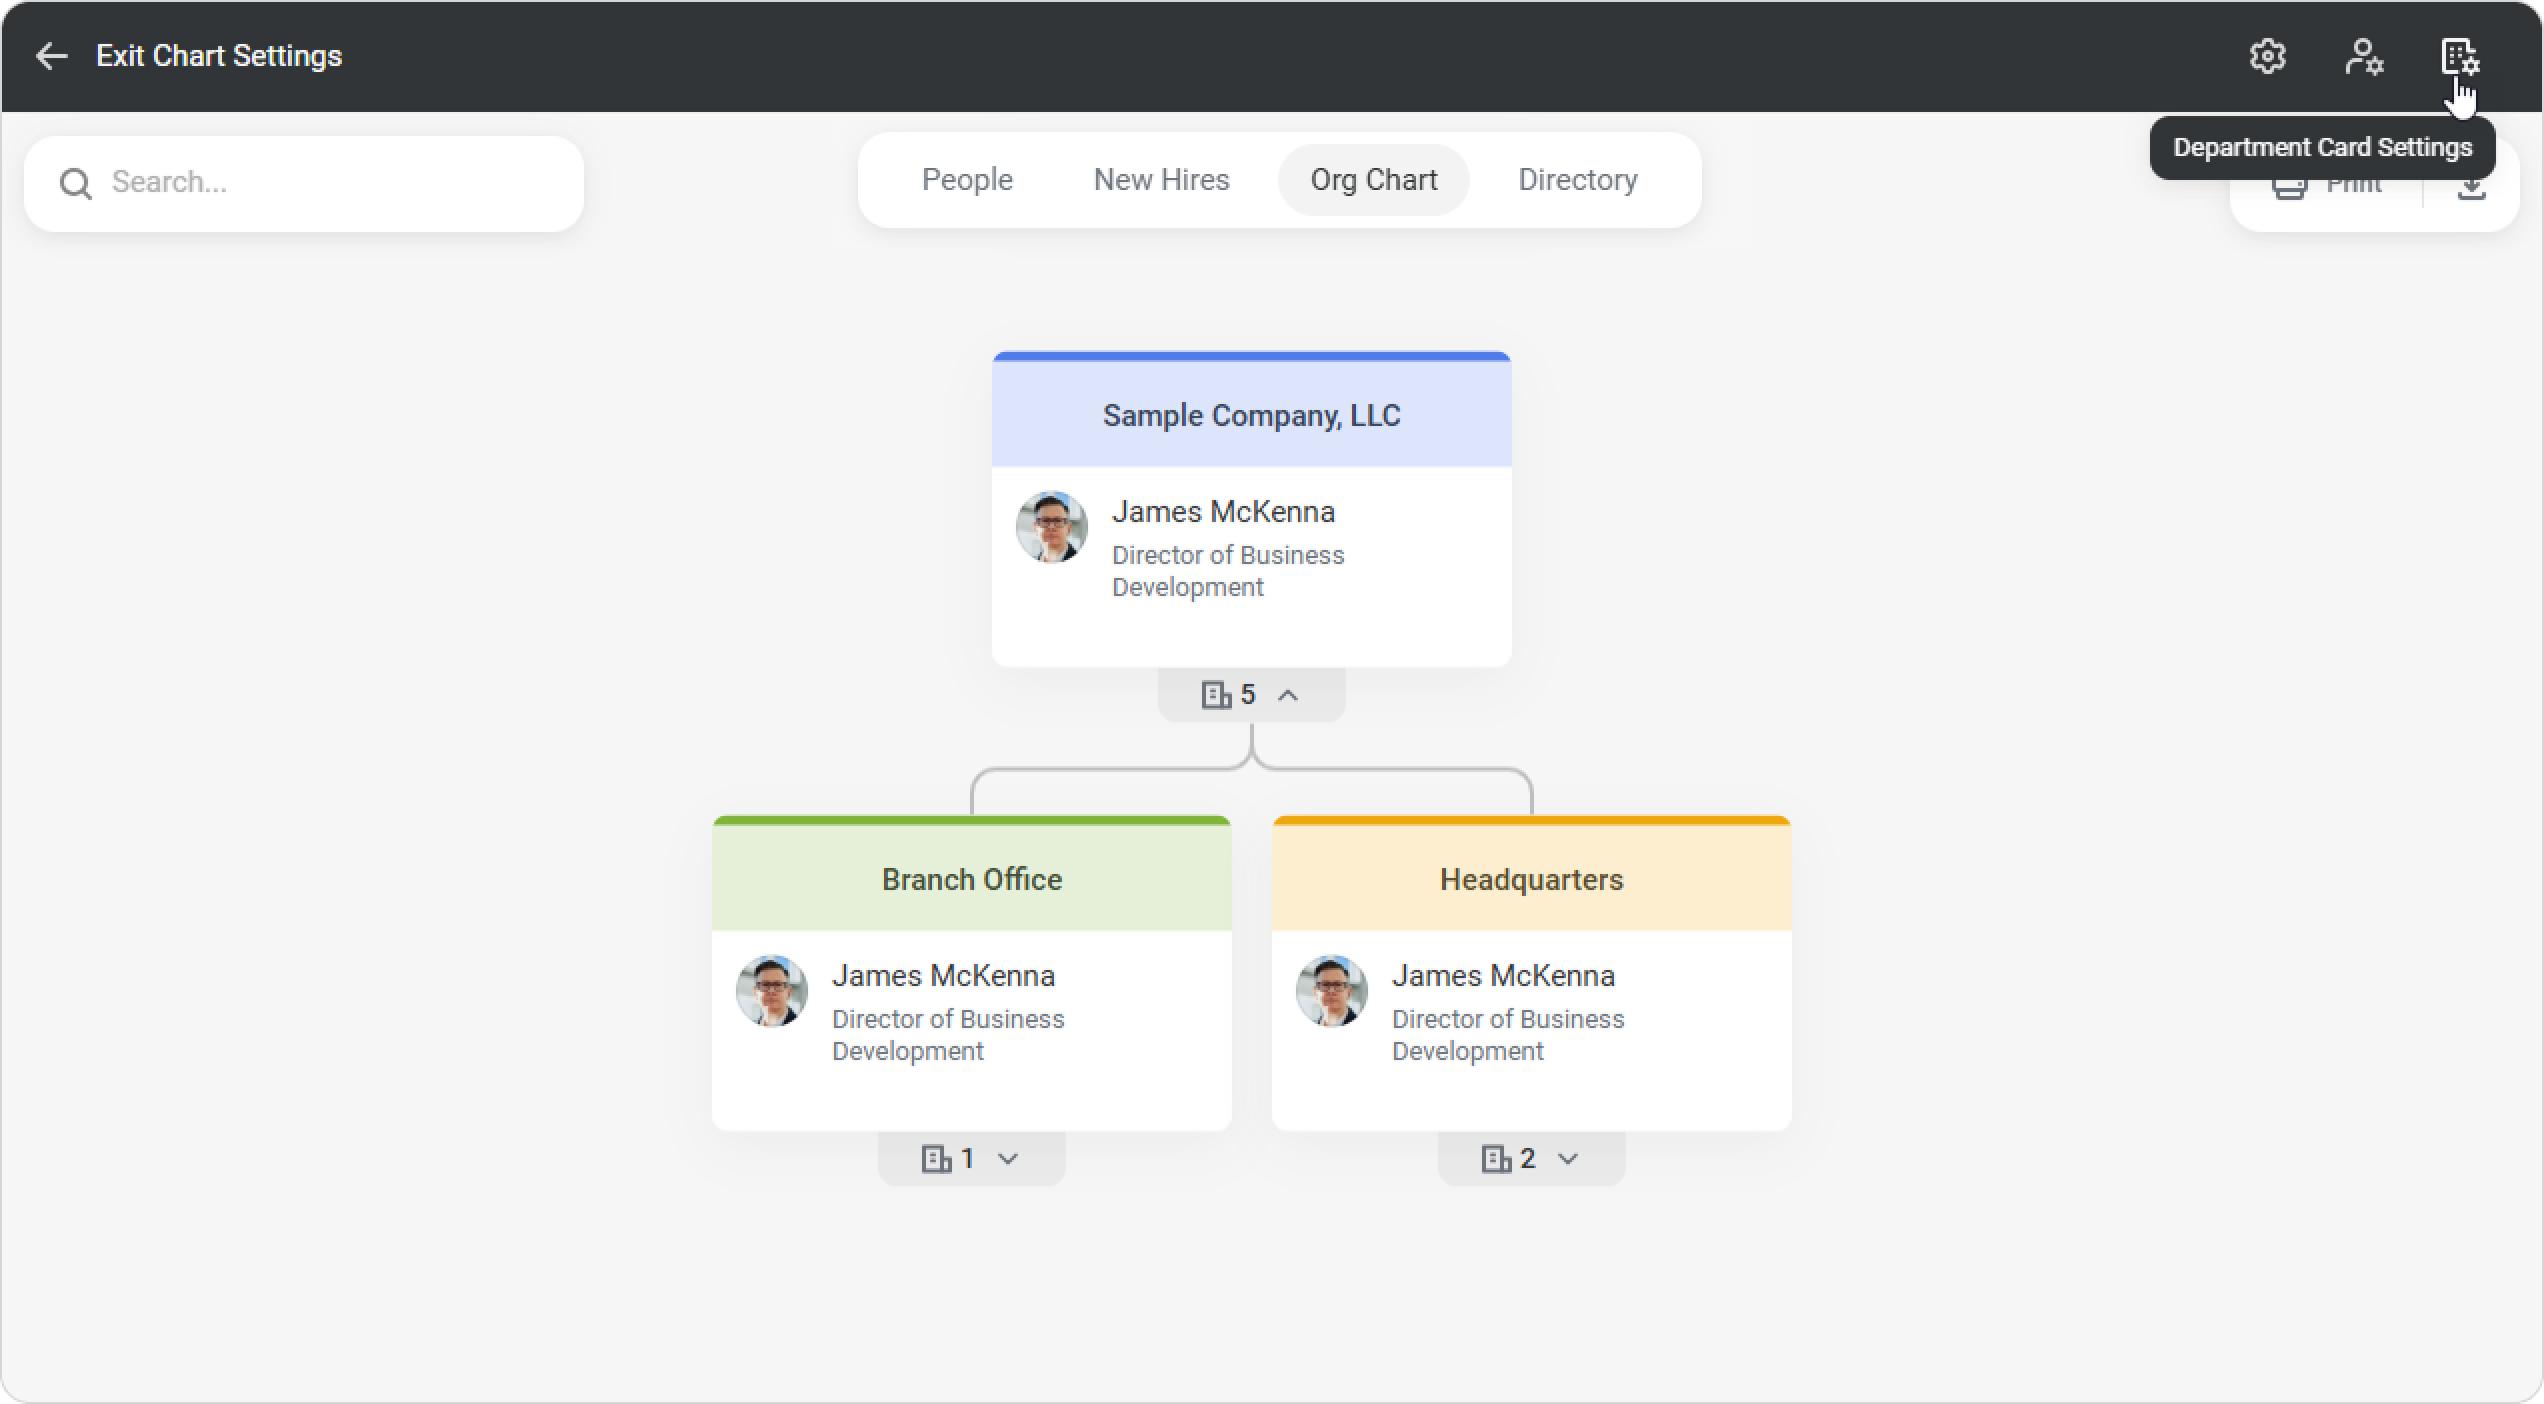This screenshot has height=1404, width=2544.
Task: Click the Branch Office green header
Action: 971,879
